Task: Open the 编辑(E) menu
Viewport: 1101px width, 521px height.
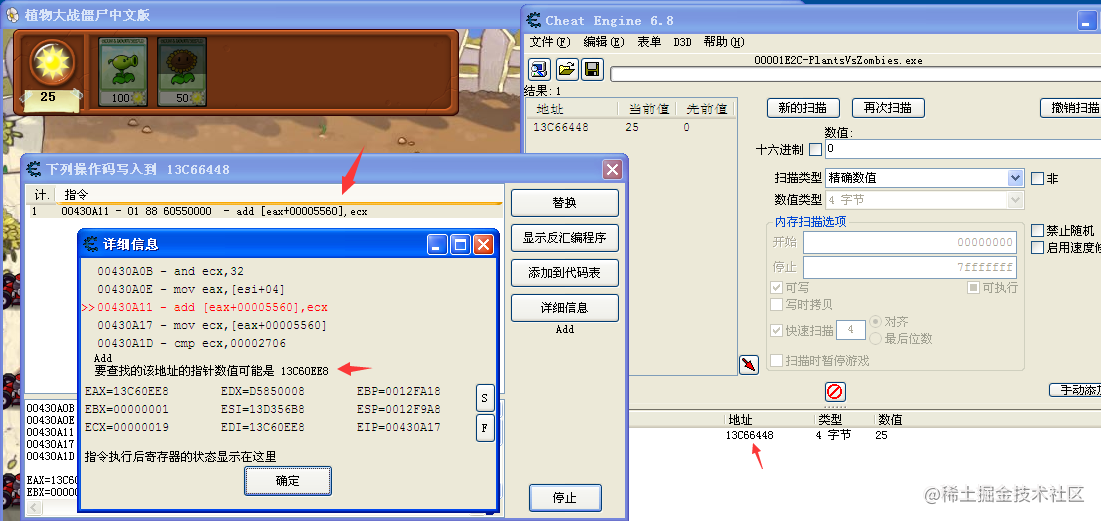Action: tap(604, 42)
